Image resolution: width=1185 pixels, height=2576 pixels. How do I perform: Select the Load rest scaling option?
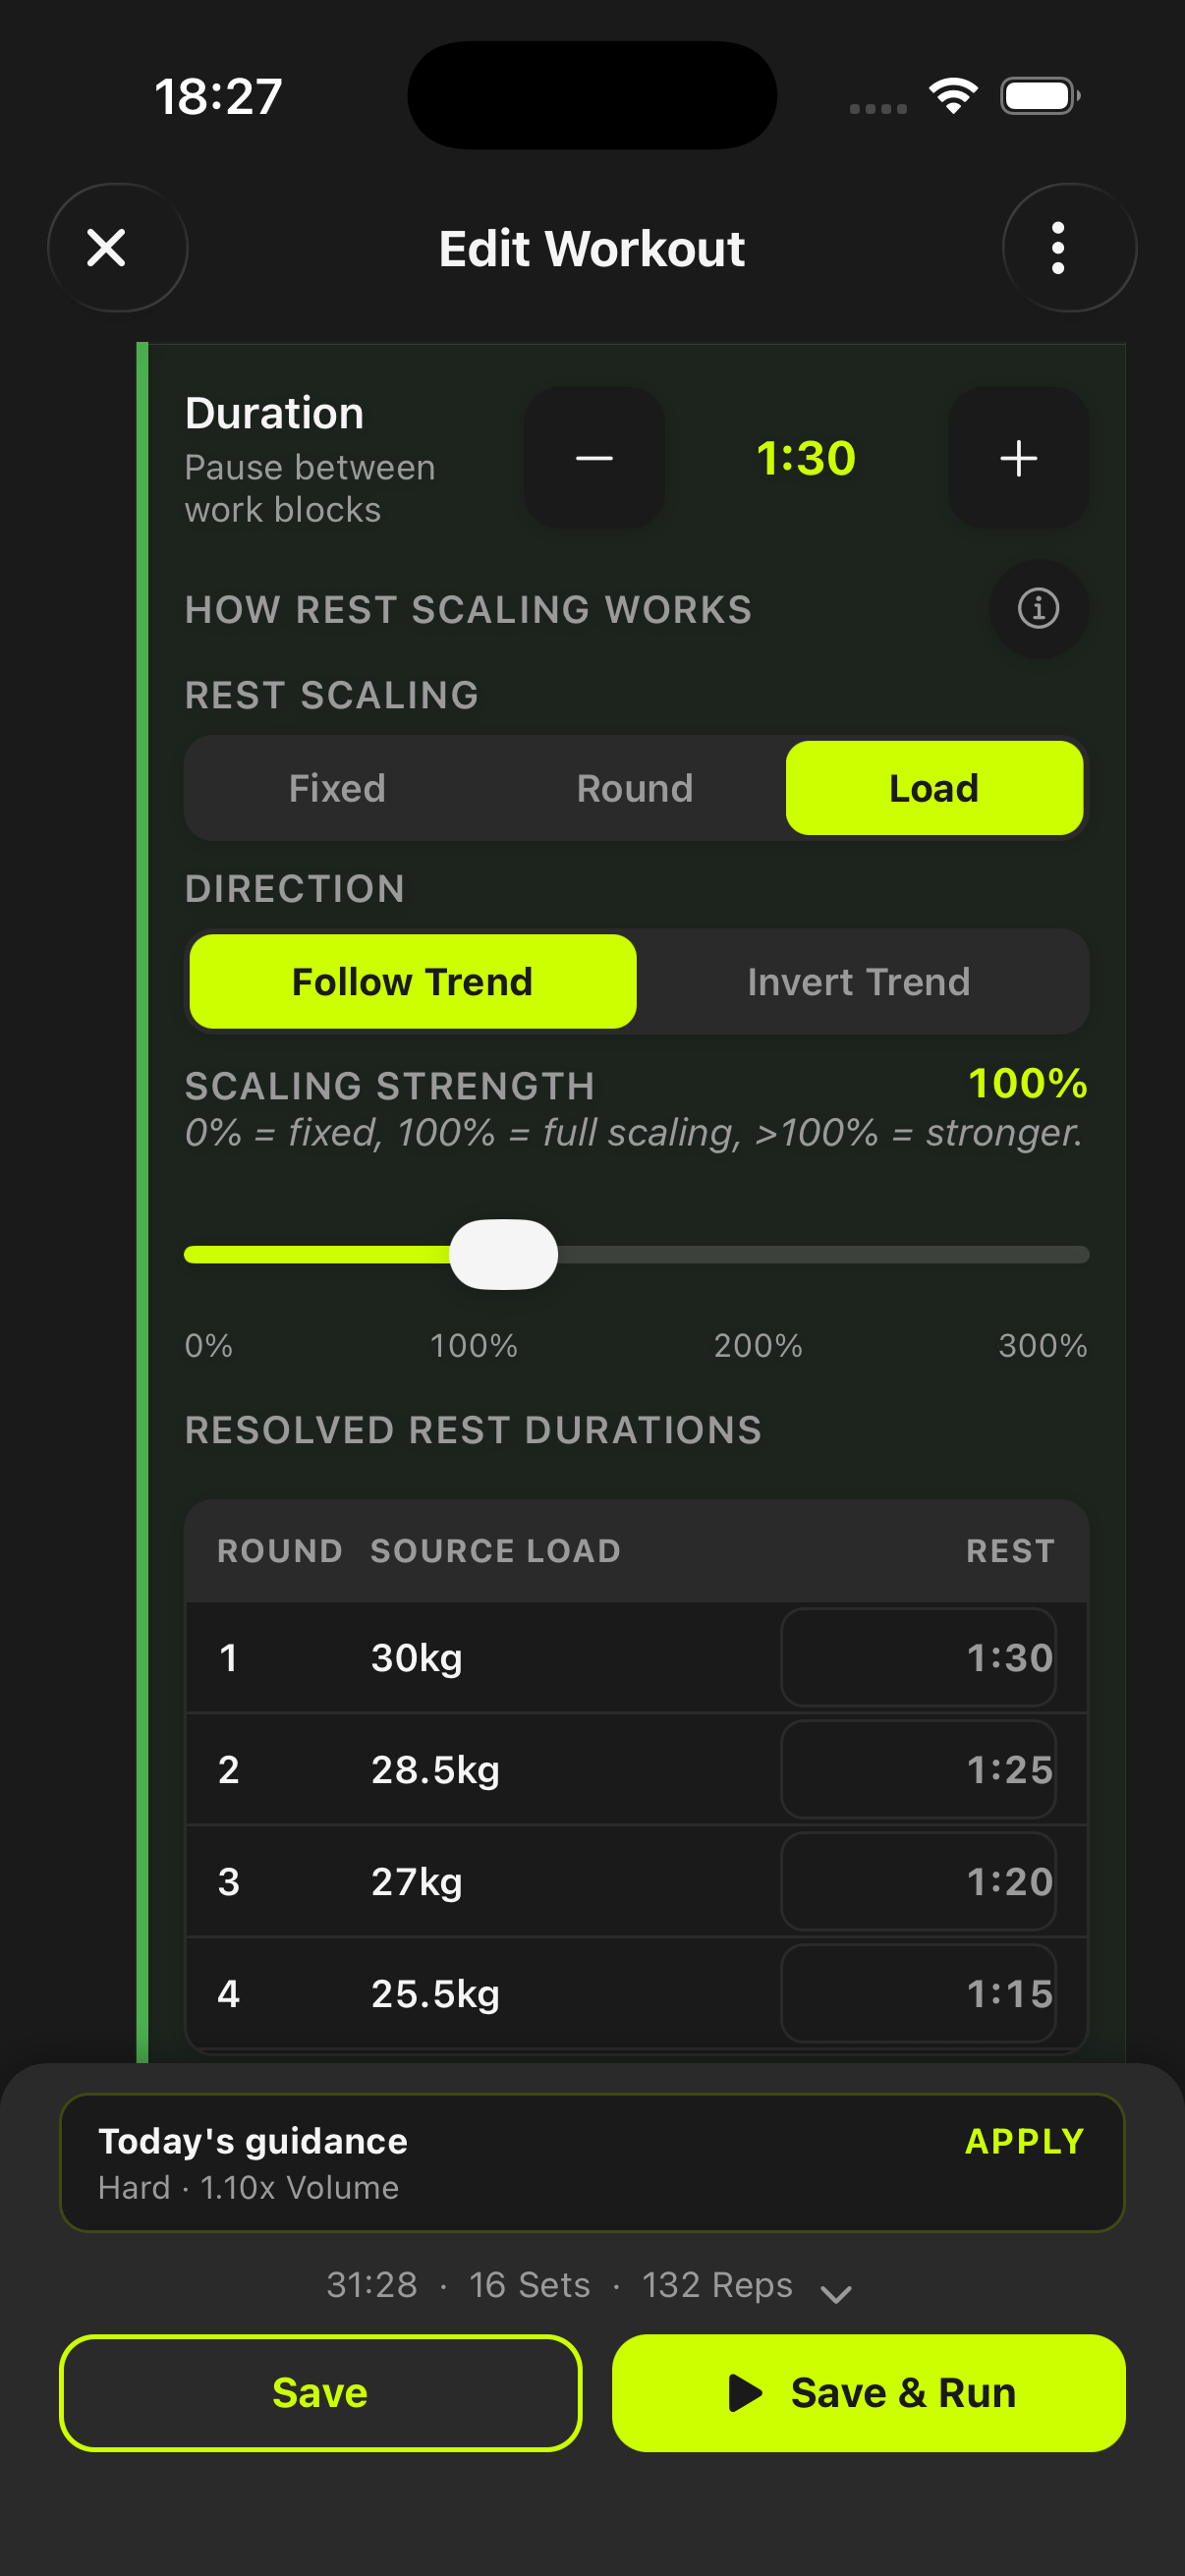(x=933, y=788)
